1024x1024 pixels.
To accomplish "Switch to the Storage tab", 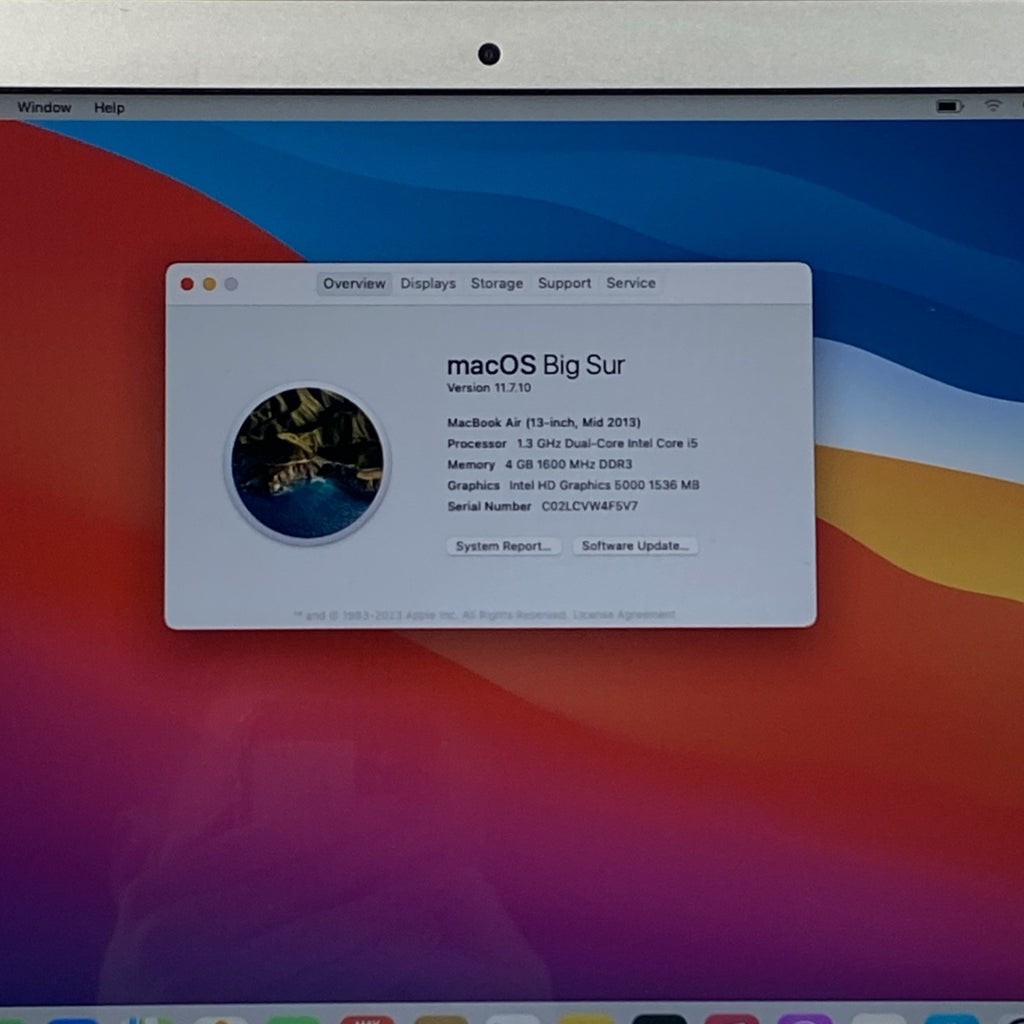I will [x=496, y=283].
